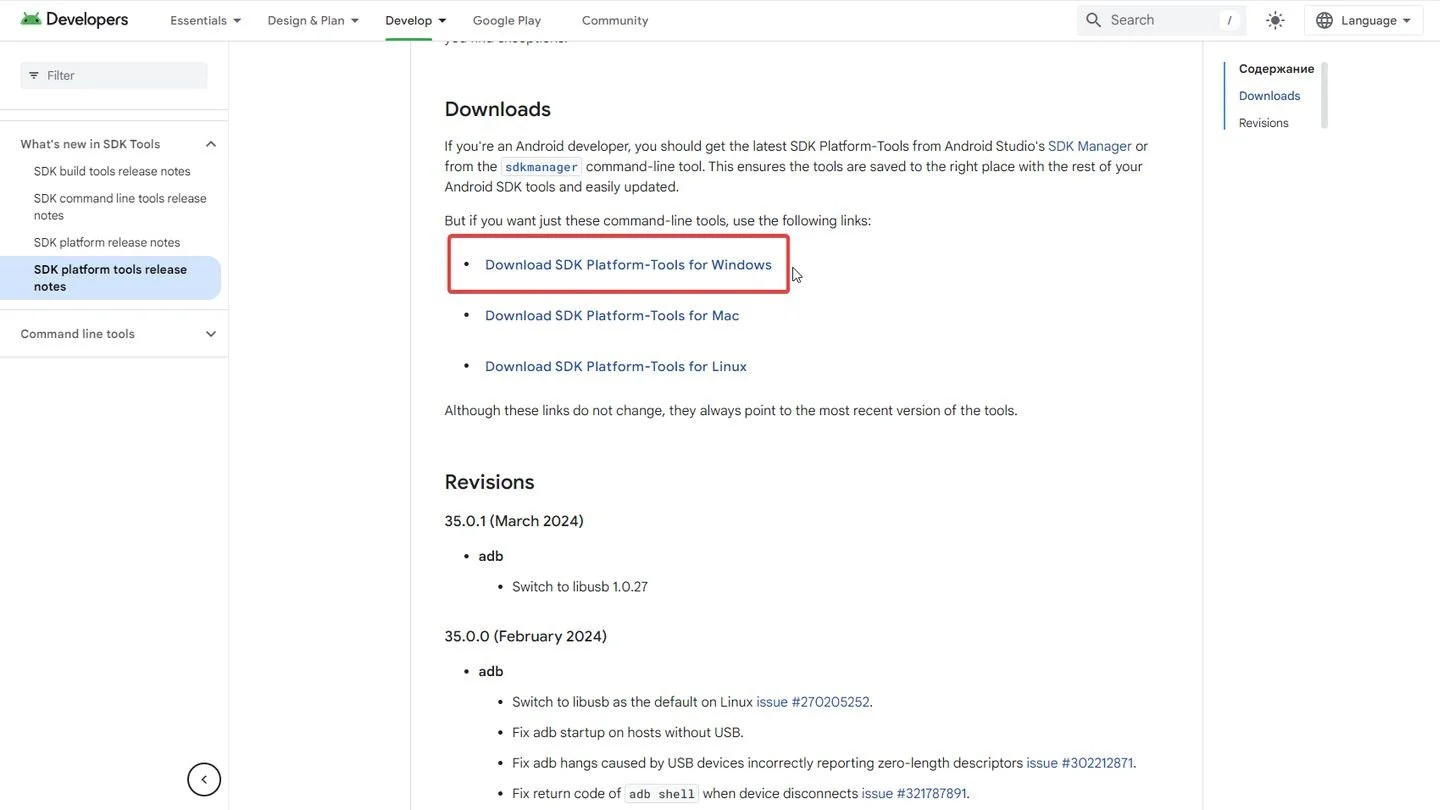Click 'Fix adb startup on hosts without USB' text
The image size is (1440, 810).
pos(628,733)
